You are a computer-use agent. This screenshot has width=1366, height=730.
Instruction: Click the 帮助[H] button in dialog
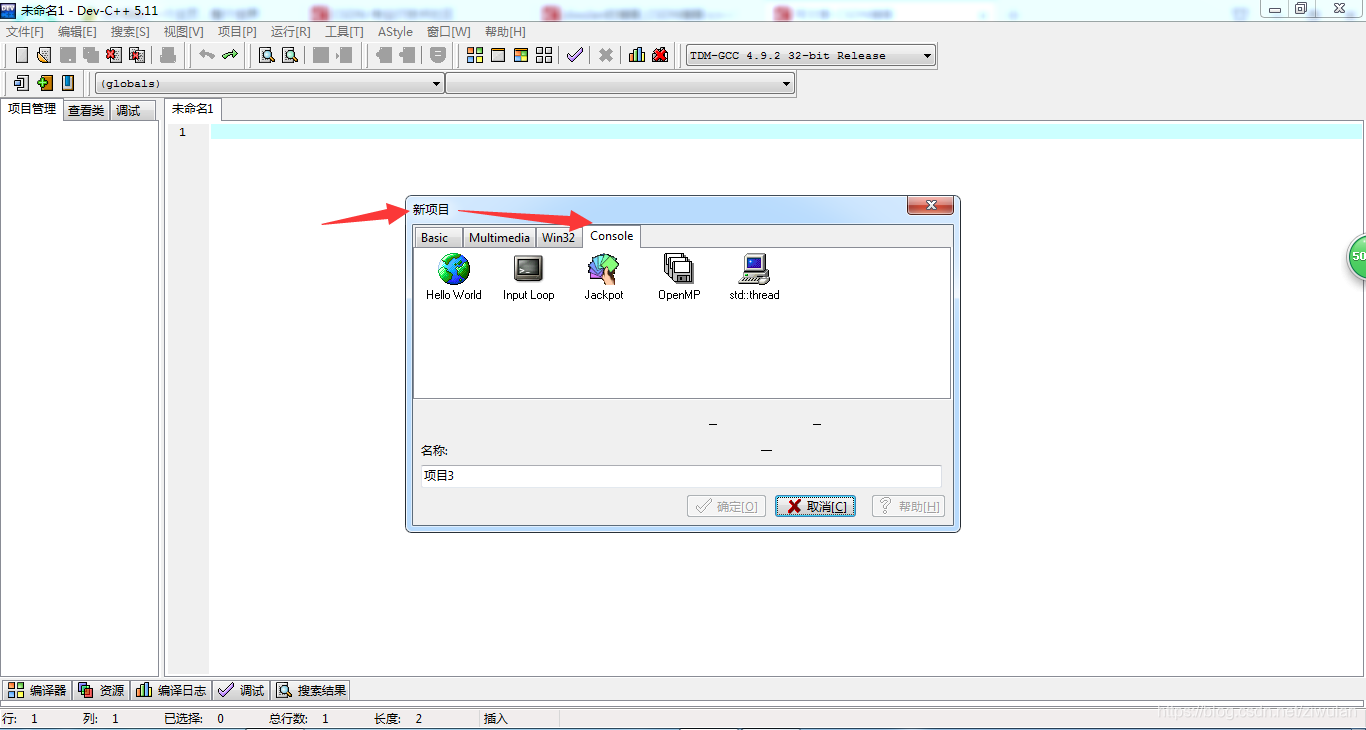pyautogui.click(x=908, y=506)
